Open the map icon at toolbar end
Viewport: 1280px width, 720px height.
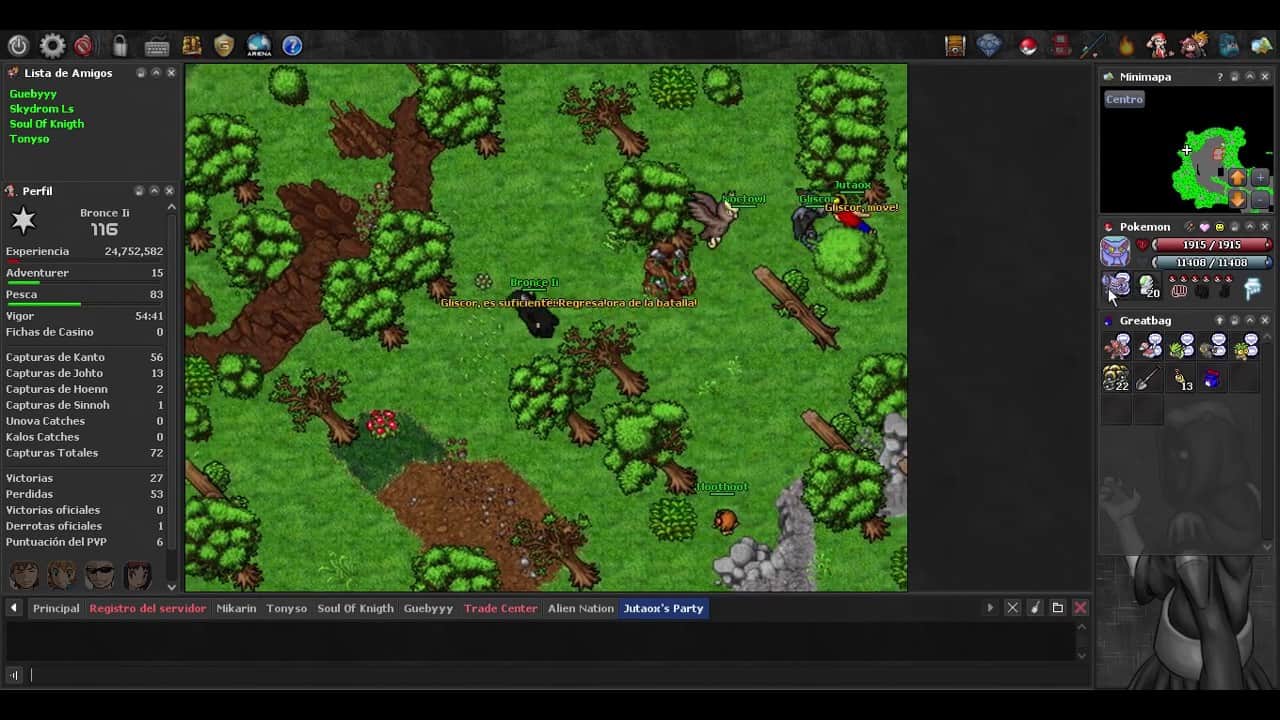pyautogui.click(x=1262, y=45)
